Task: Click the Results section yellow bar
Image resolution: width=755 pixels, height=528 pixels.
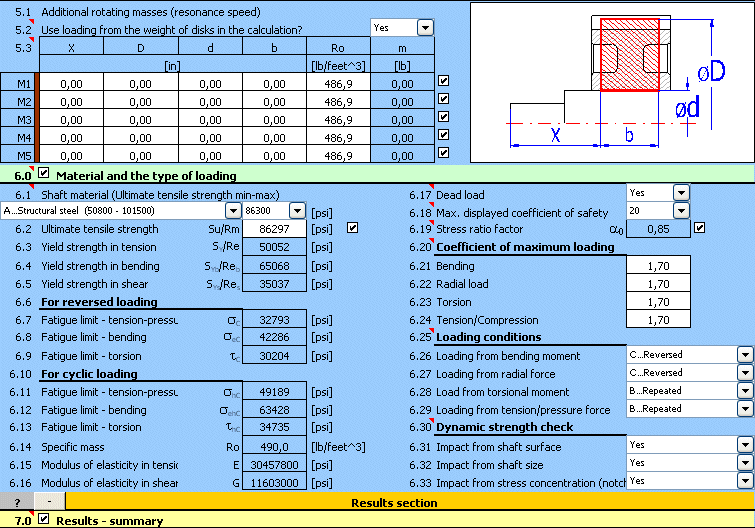Action: (410, 502)
